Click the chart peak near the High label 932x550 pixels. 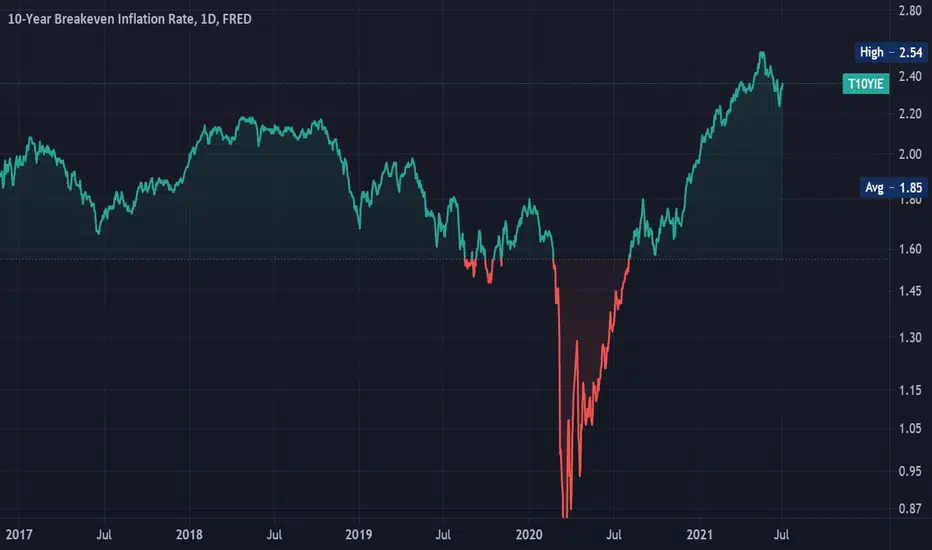click(x=762, y=54)
